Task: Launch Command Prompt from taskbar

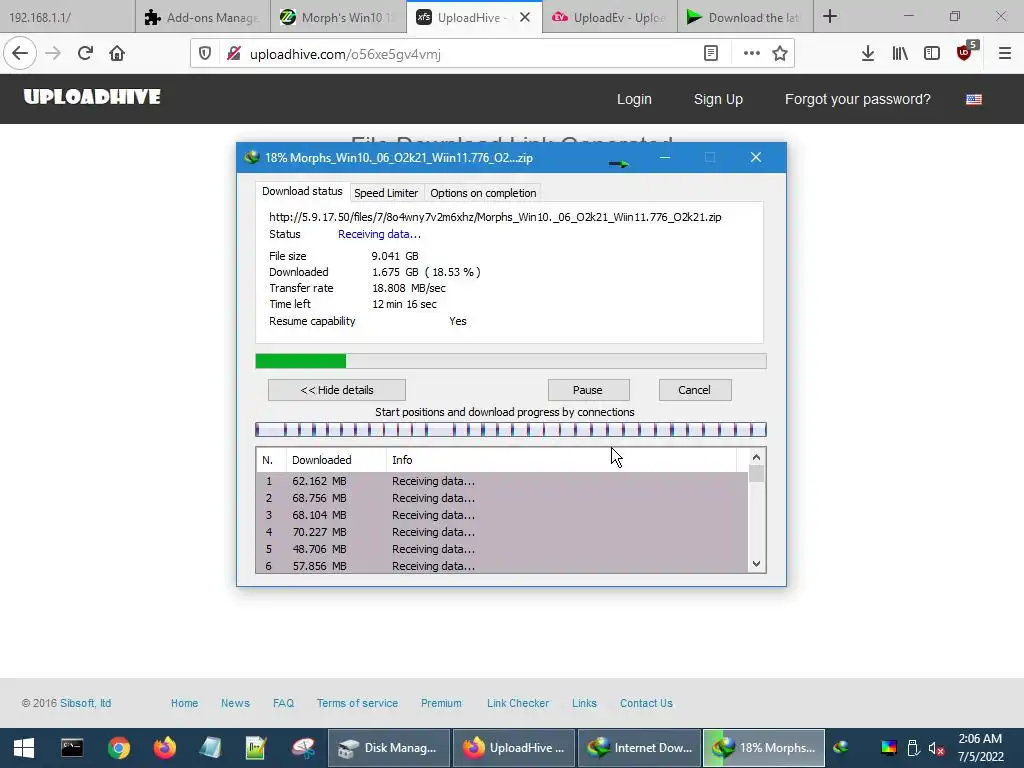Action: (72, 748)
